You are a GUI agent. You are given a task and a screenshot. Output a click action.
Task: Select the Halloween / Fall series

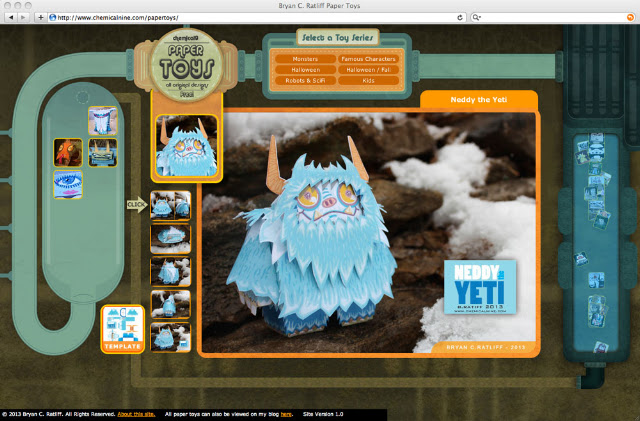coord(368,70)
